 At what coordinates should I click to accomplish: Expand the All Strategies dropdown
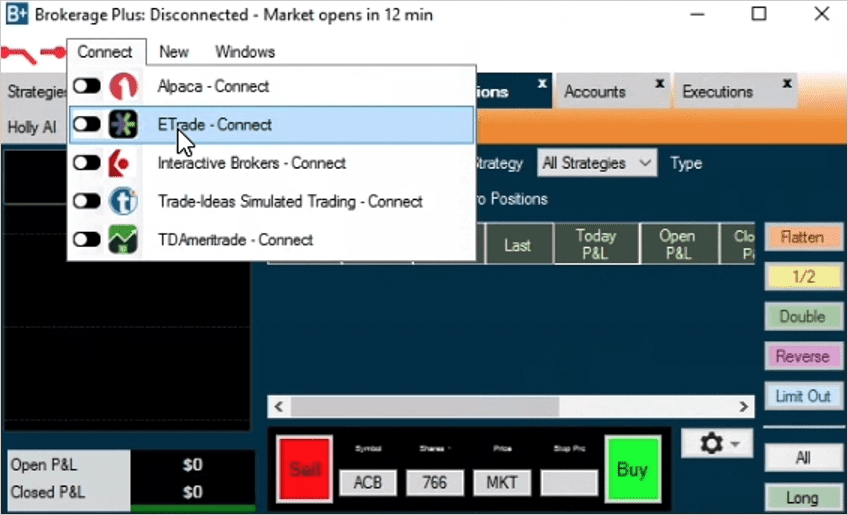(x=597, y=163)
